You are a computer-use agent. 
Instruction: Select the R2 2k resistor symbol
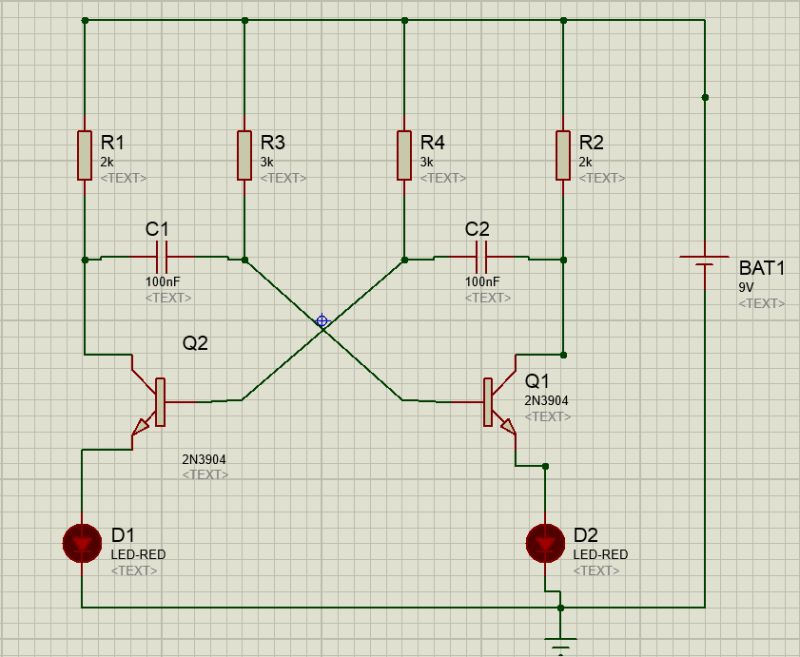point(563,153)
